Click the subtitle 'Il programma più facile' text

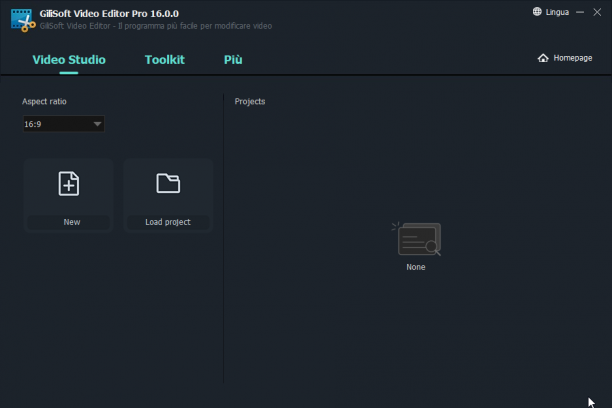coord(158,26)
